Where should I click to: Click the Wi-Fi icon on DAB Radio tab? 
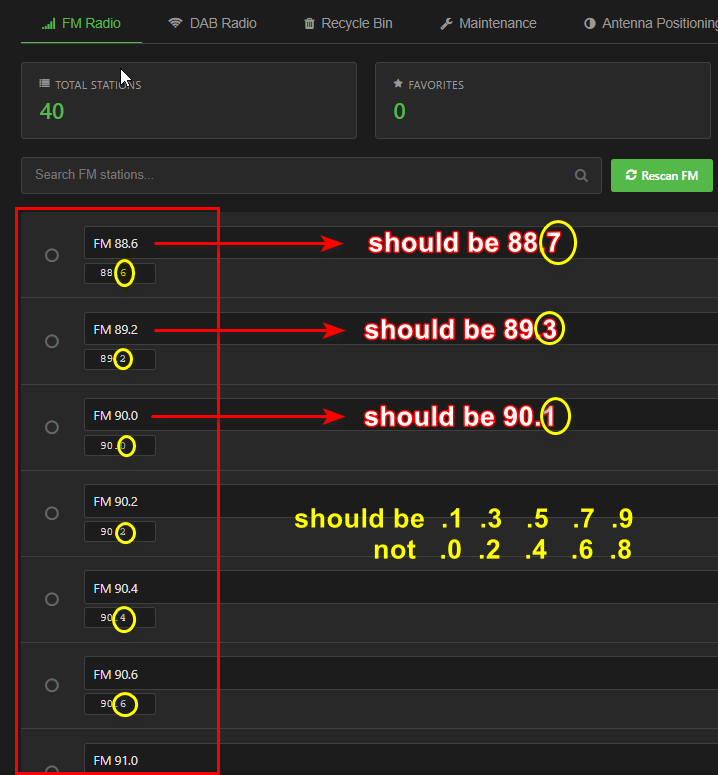click(175, 23)
